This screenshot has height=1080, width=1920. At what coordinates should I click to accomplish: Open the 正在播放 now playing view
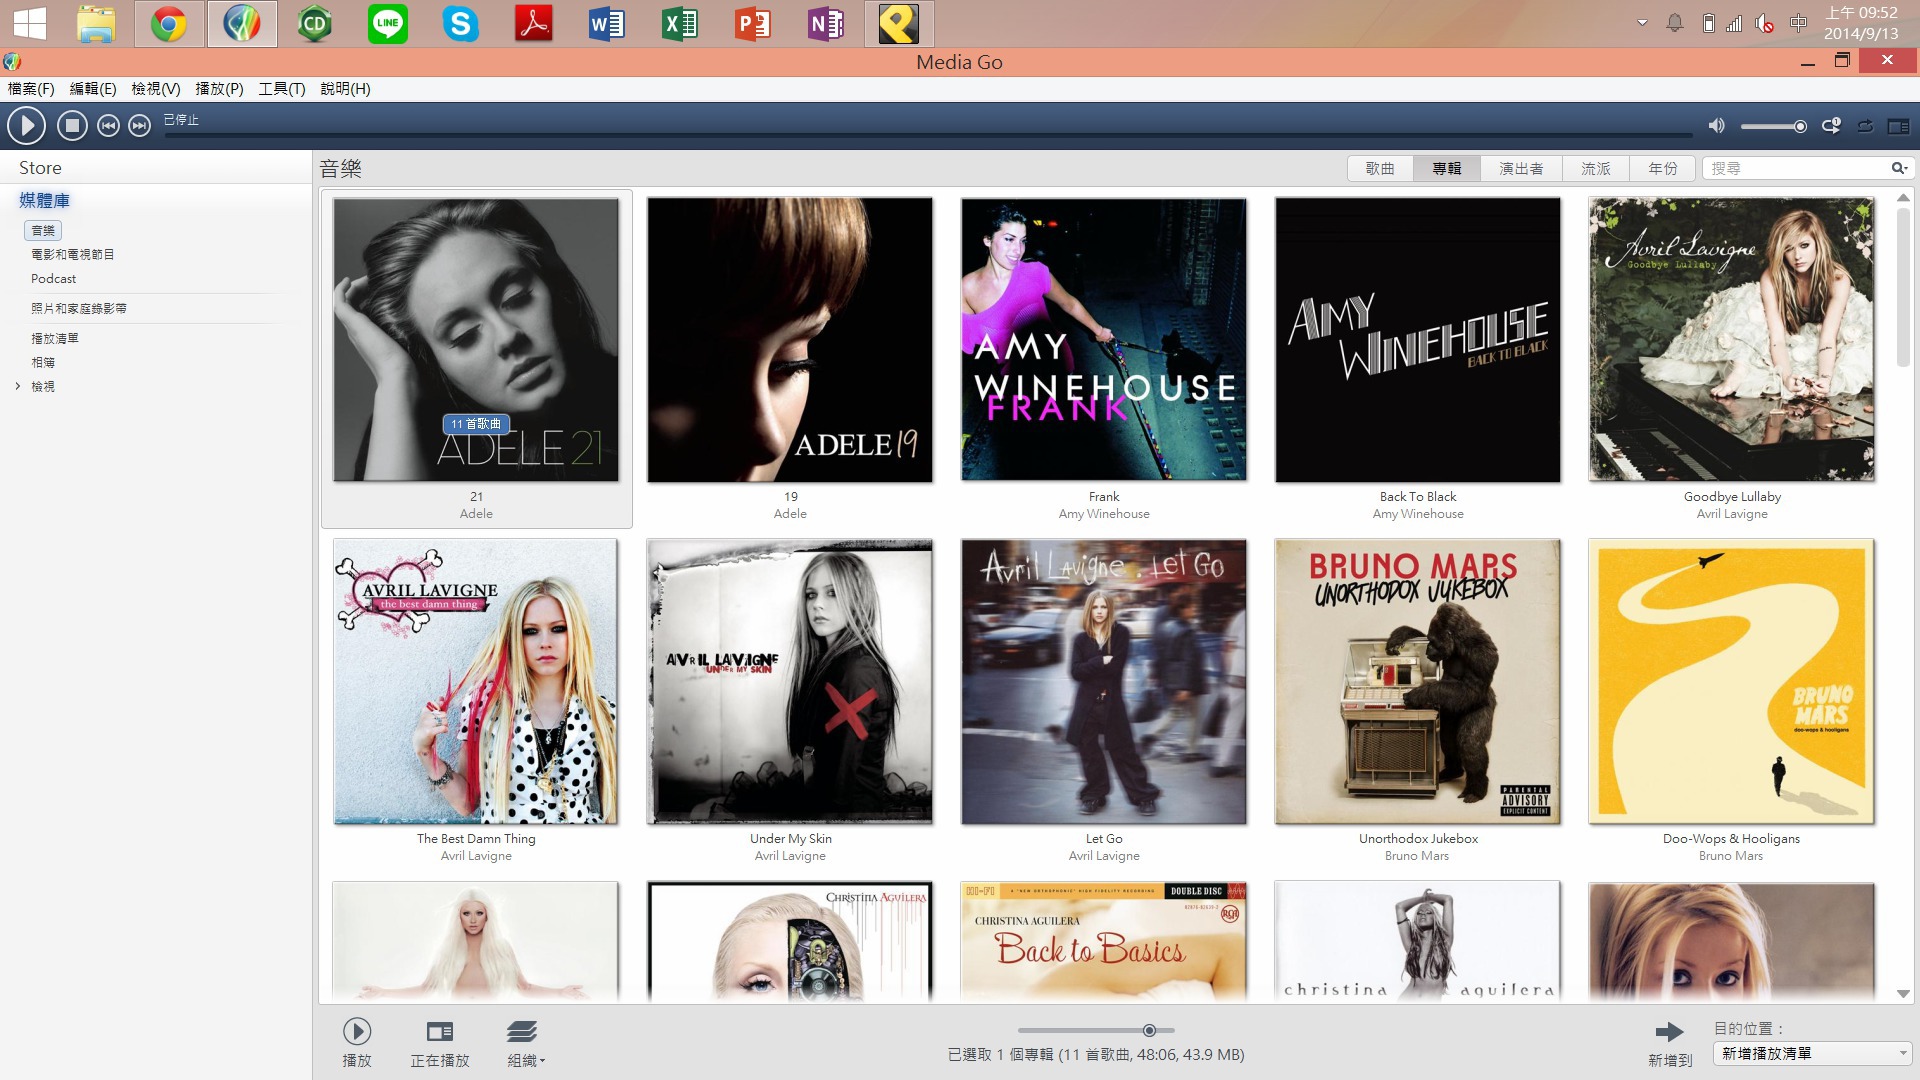coord(440,1043)
